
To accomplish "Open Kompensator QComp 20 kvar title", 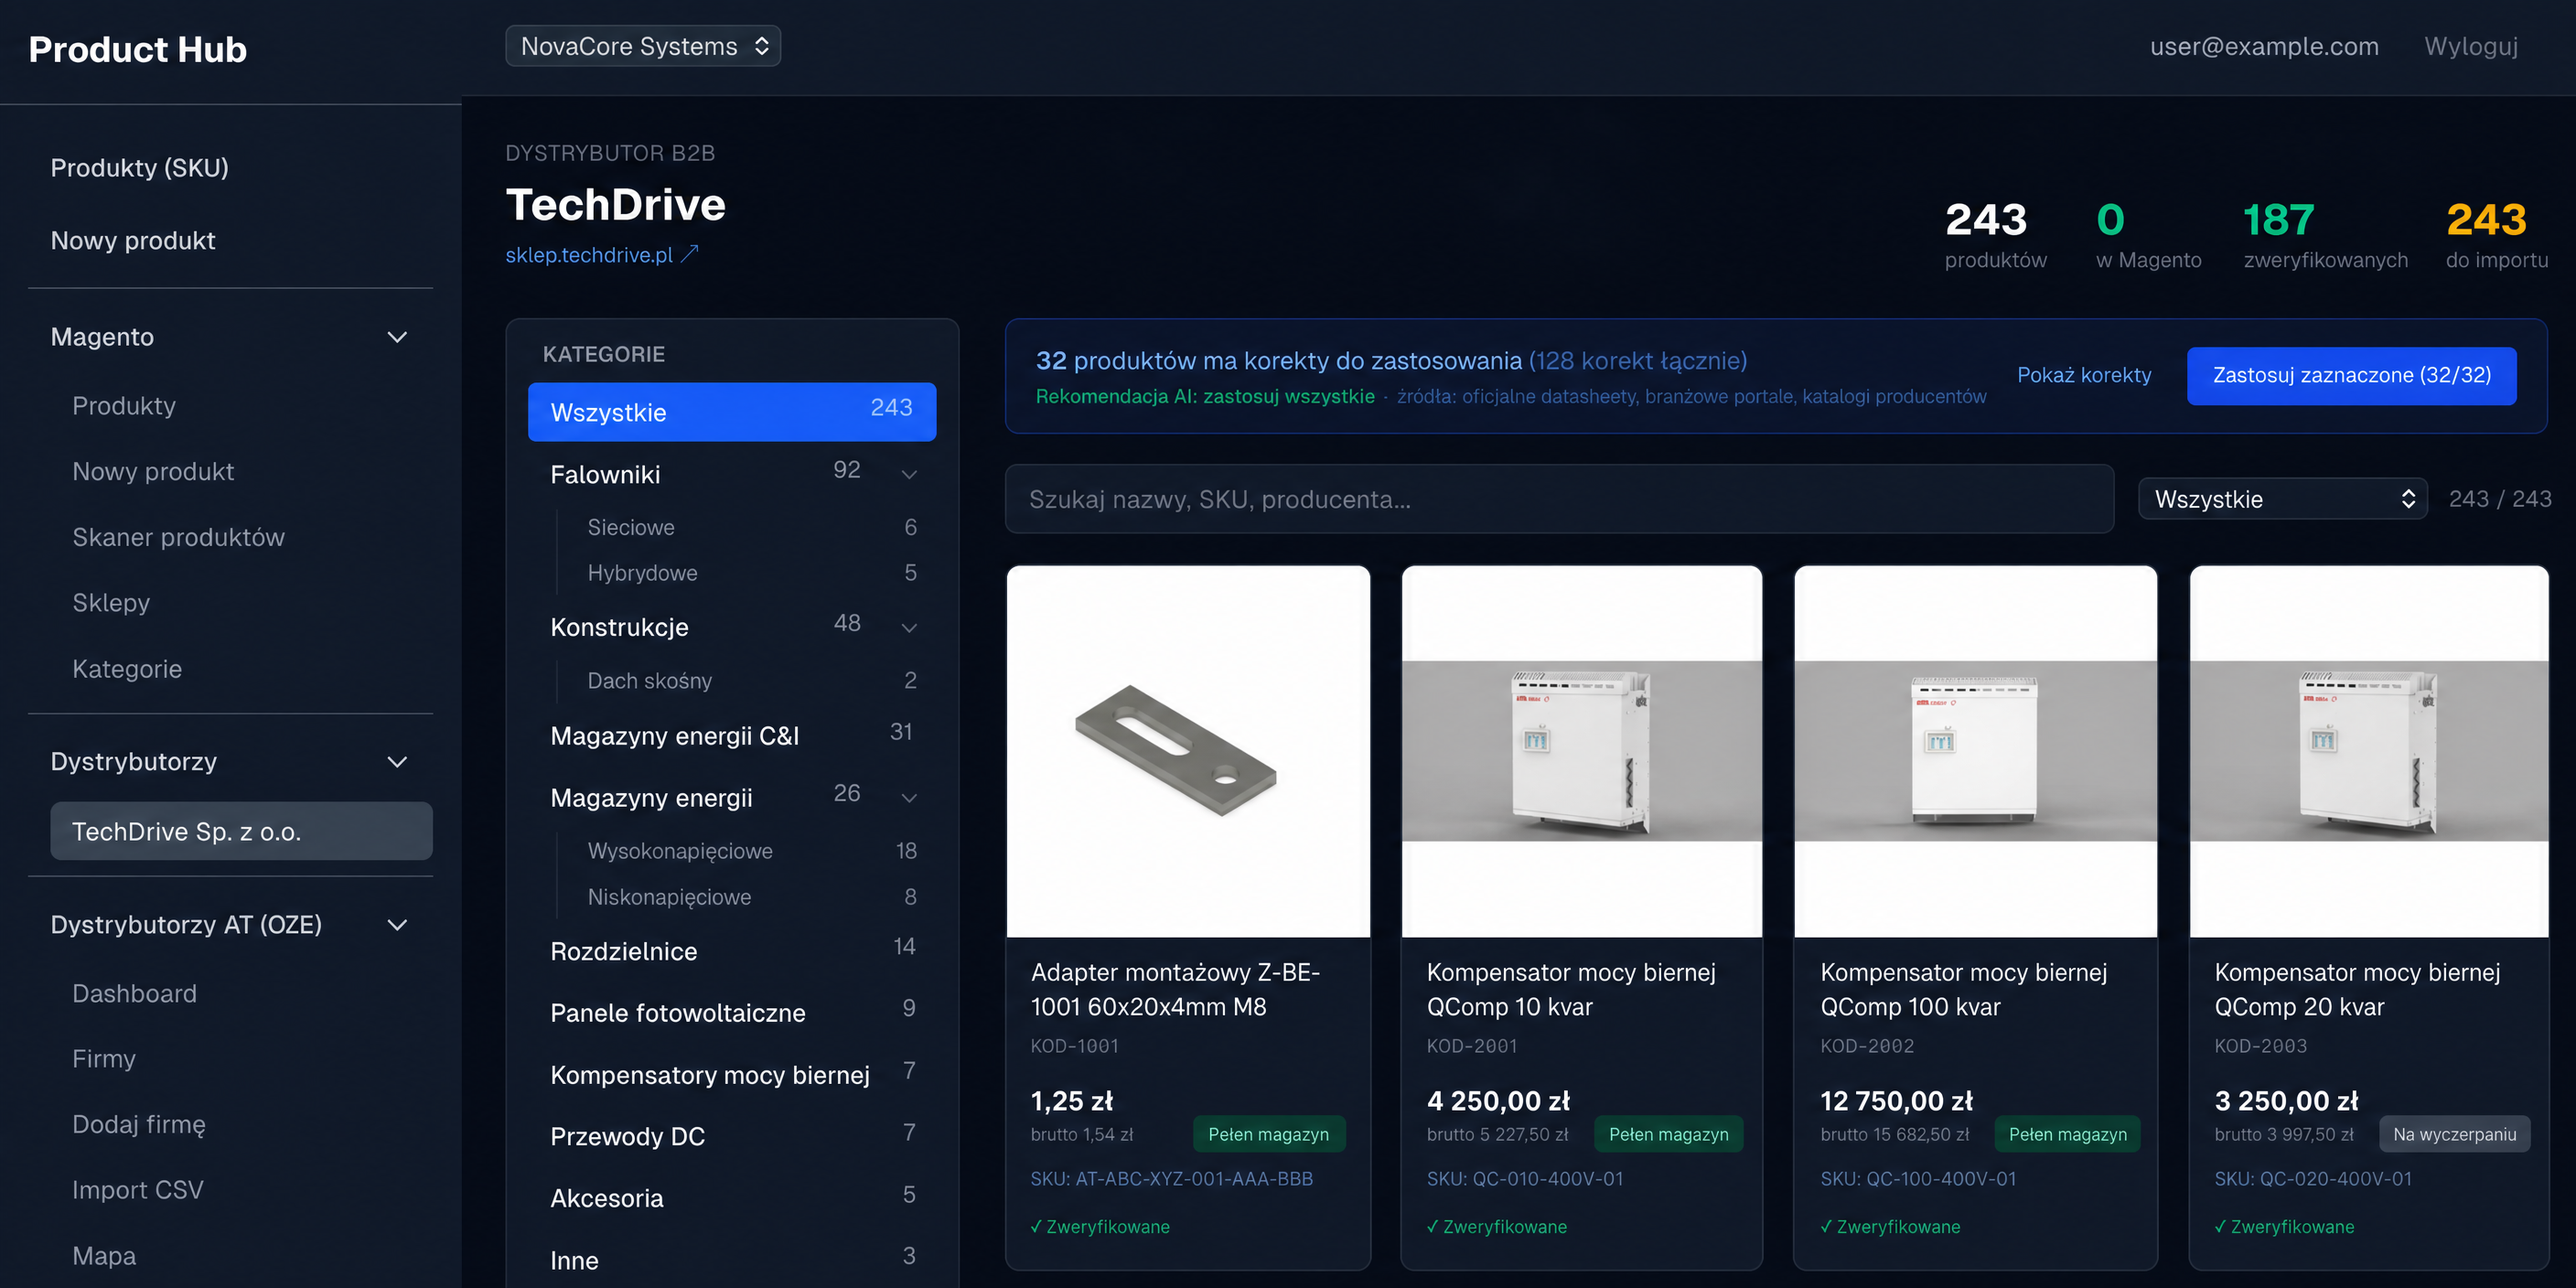I will point(2357,990).
